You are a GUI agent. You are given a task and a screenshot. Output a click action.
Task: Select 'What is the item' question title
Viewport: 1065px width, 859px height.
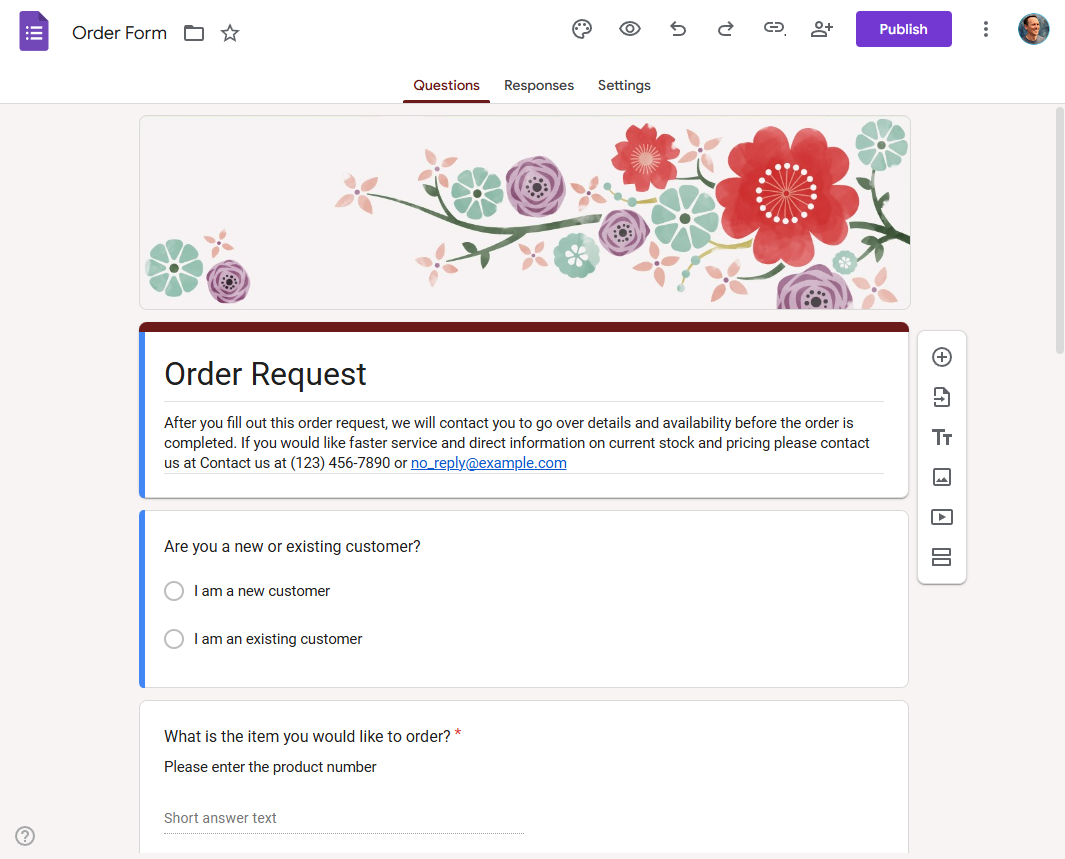307,737
